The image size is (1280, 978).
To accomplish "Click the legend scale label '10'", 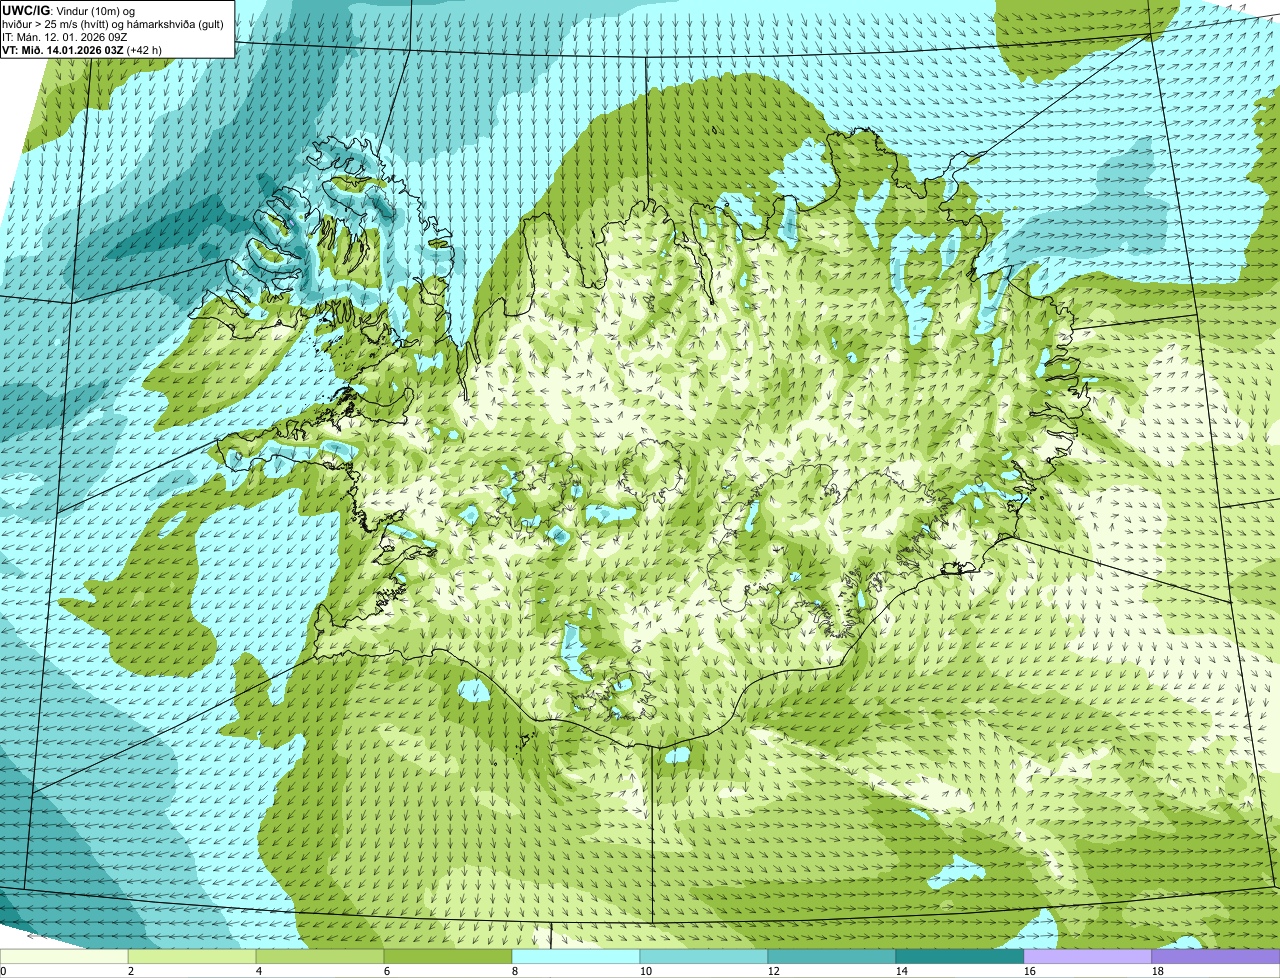I will tap(646, 971).
